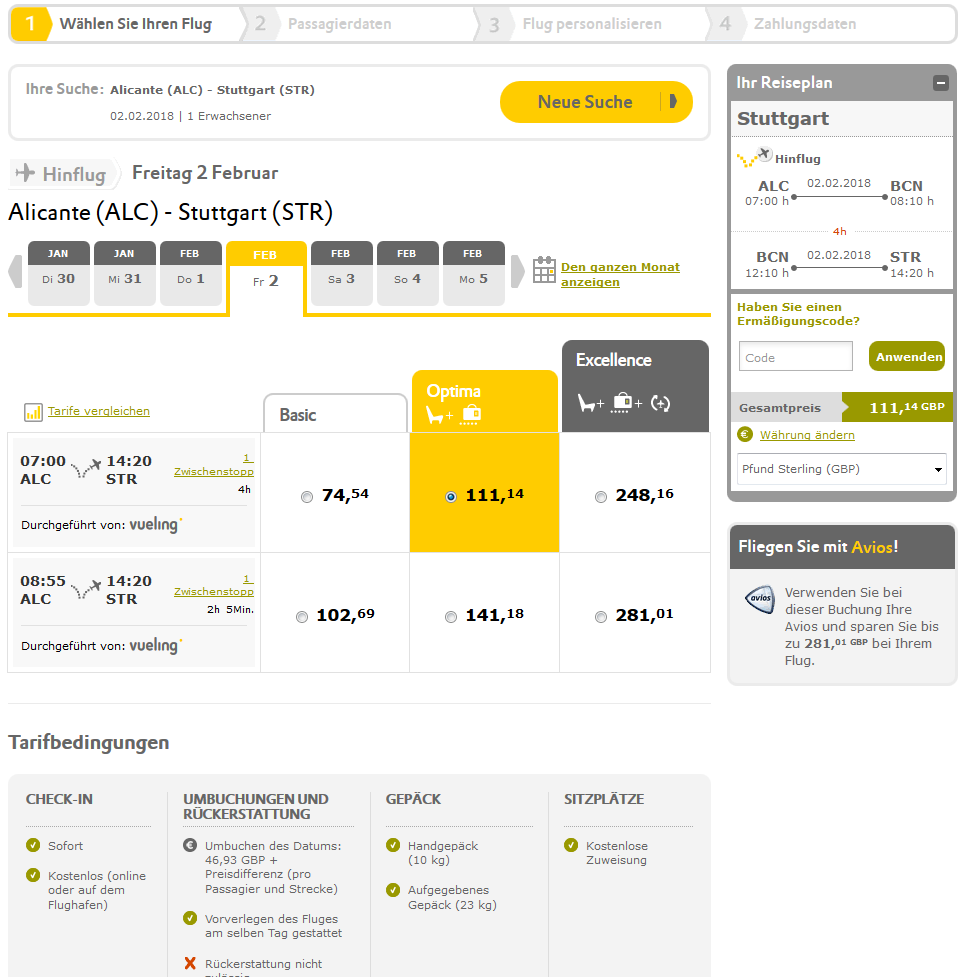969x977 pixels.
Task: Collapse Ihr Reiseplan with minus icon
Action: pyautogui.click(x=940, y=83)
